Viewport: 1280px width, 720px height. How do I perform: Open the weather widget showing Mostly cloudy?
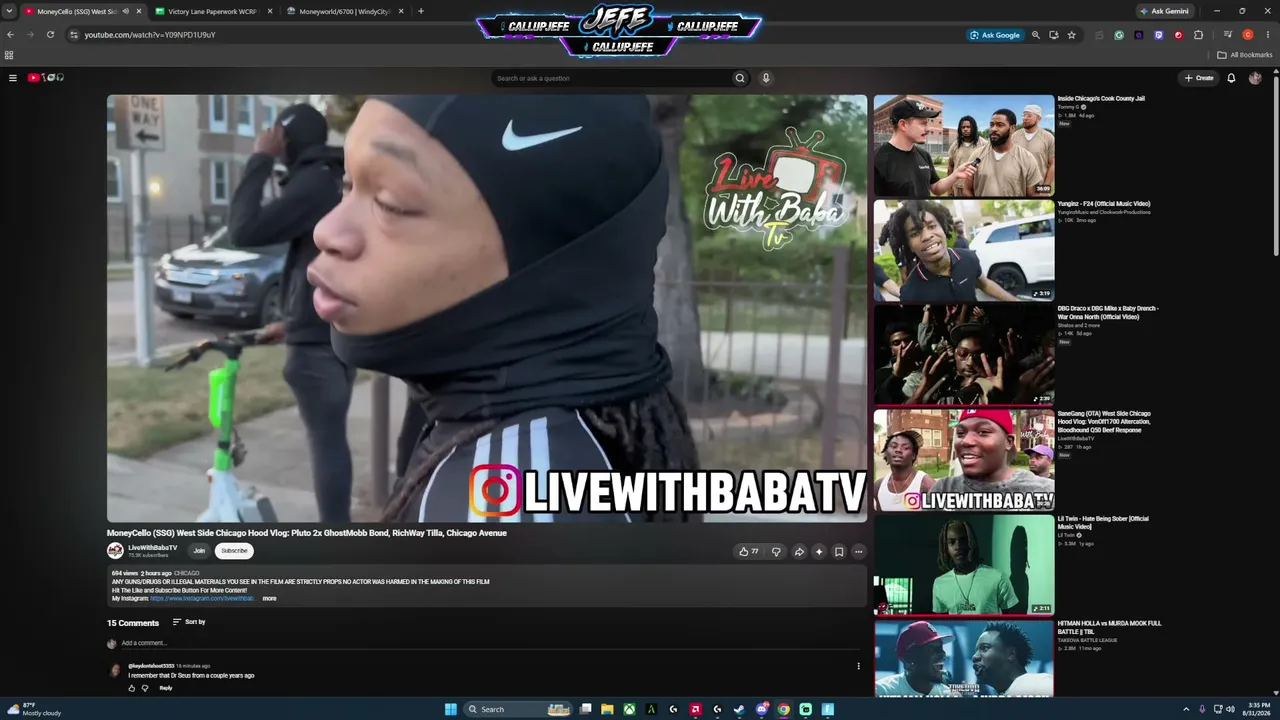coord(35,709)
